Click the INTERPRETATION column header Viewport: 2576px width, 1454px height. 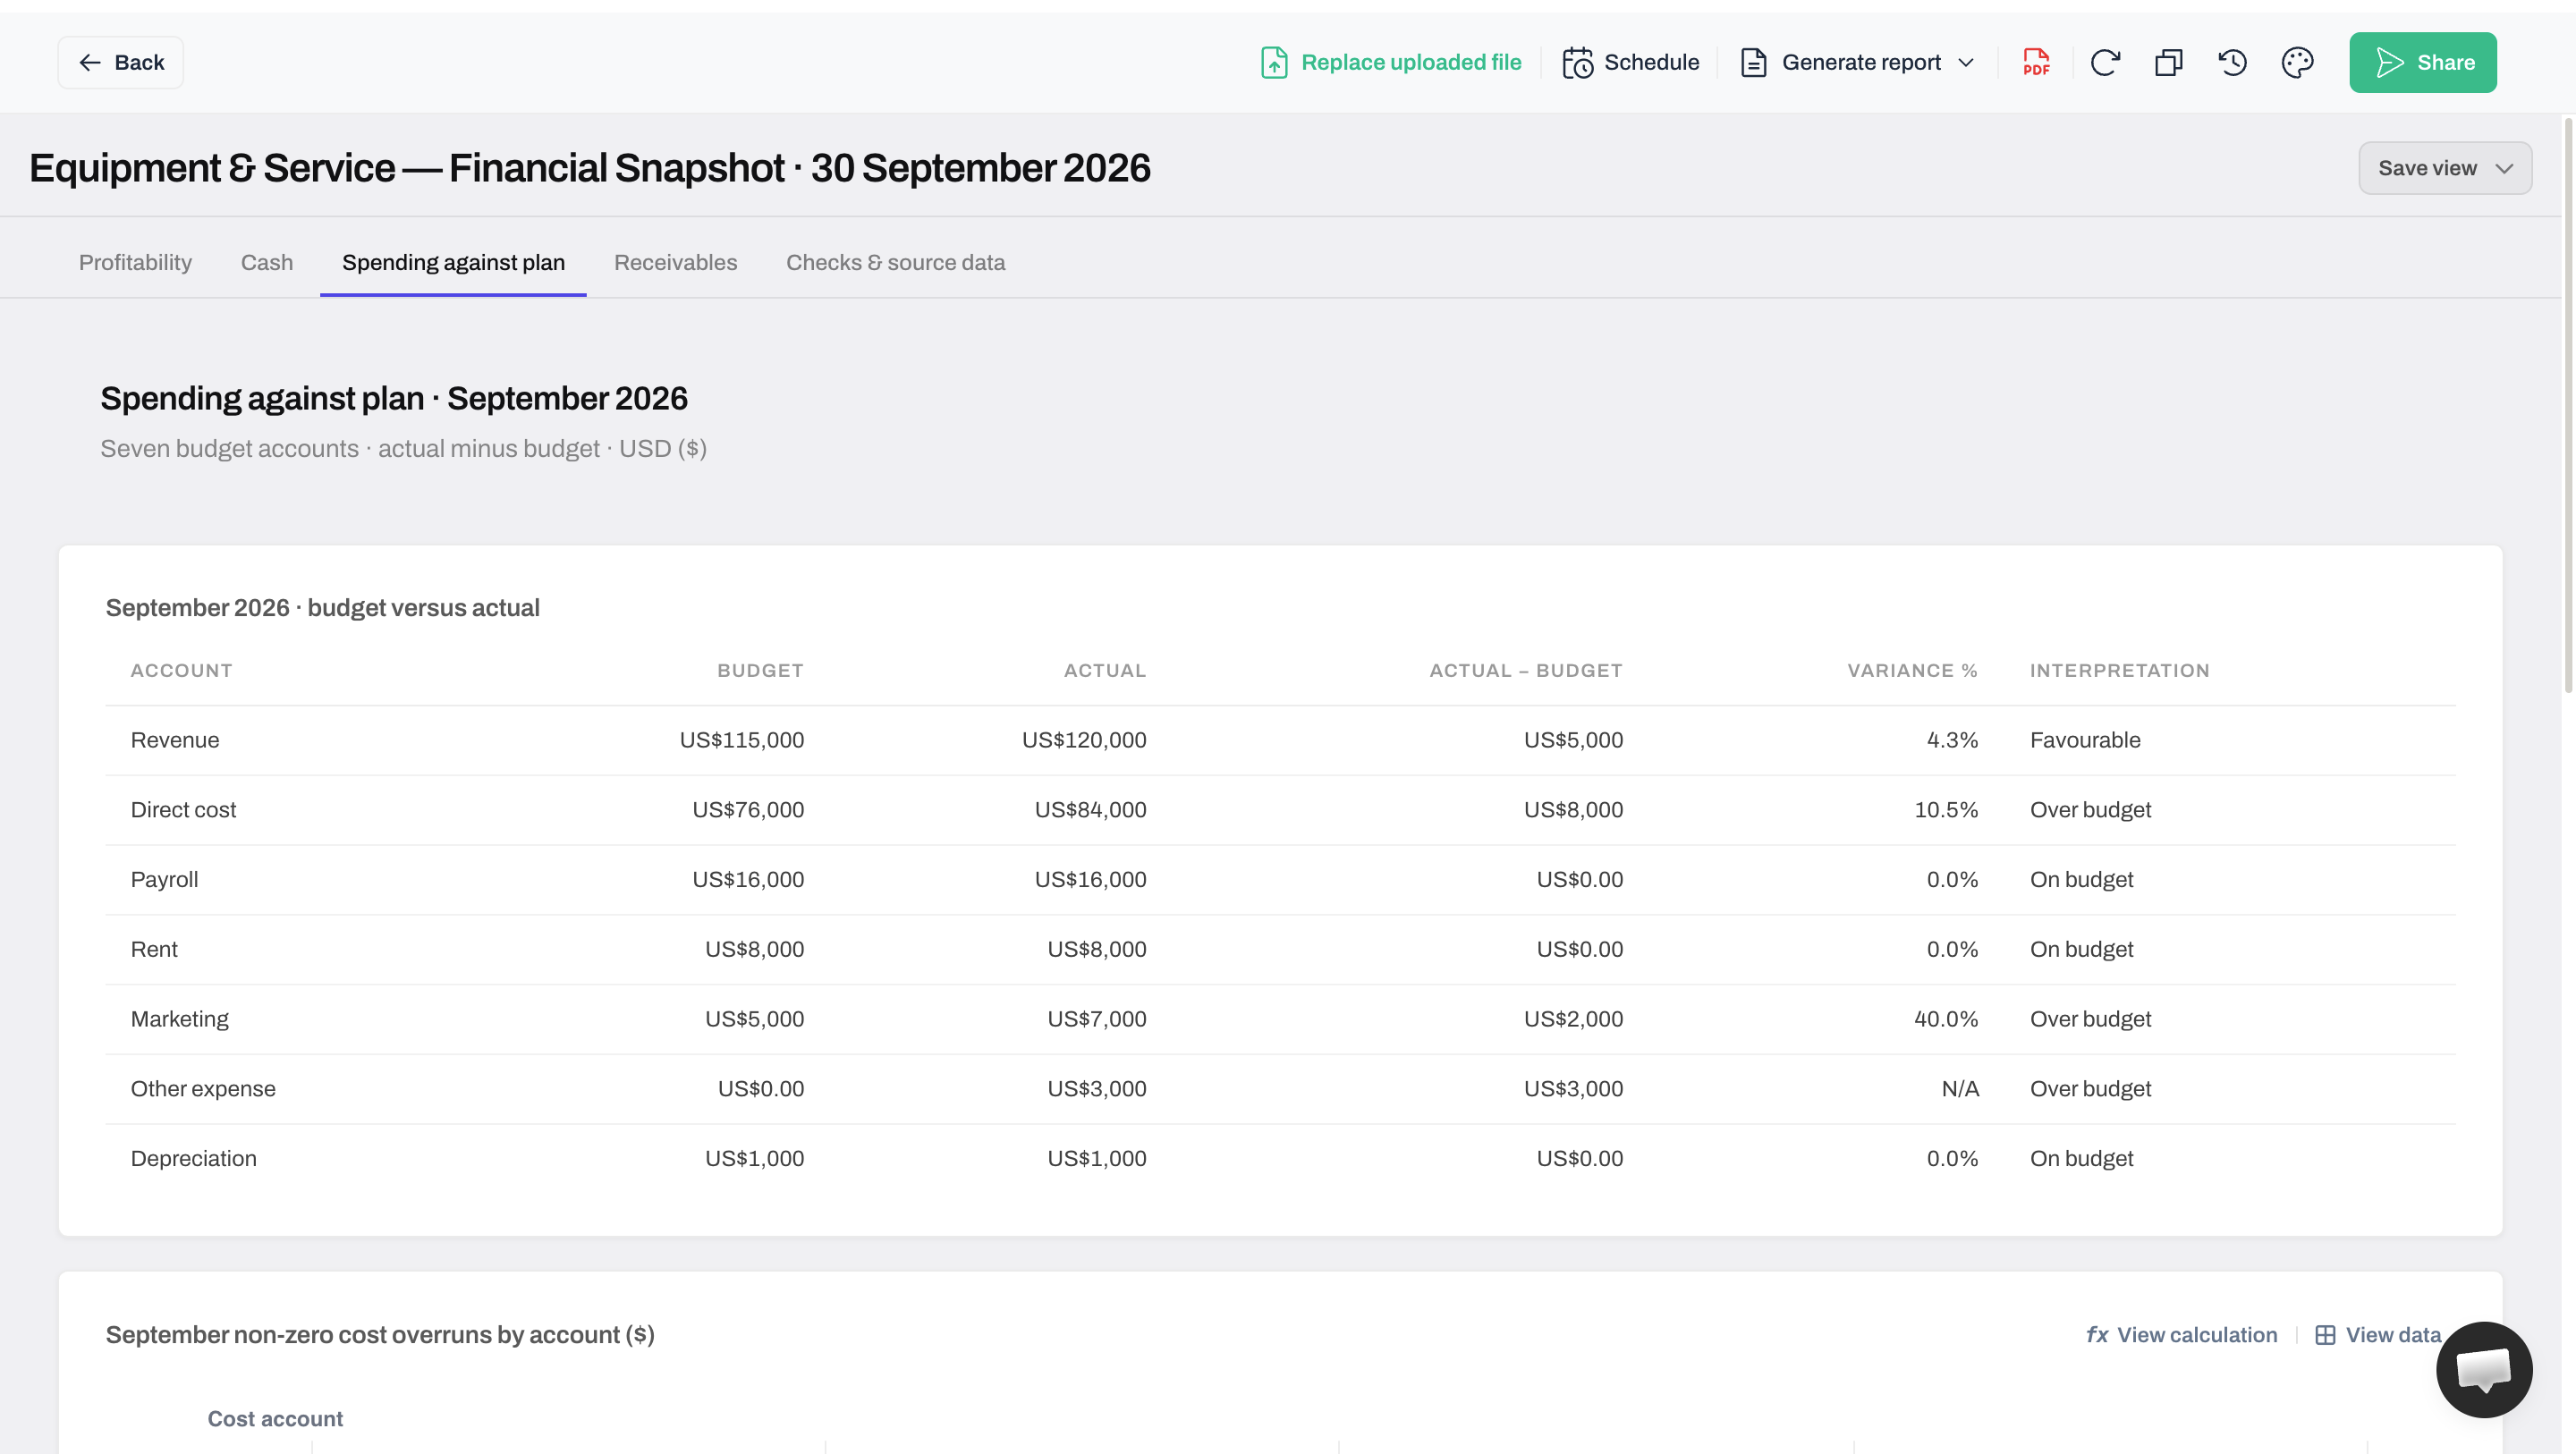[x=2119, y=671]
